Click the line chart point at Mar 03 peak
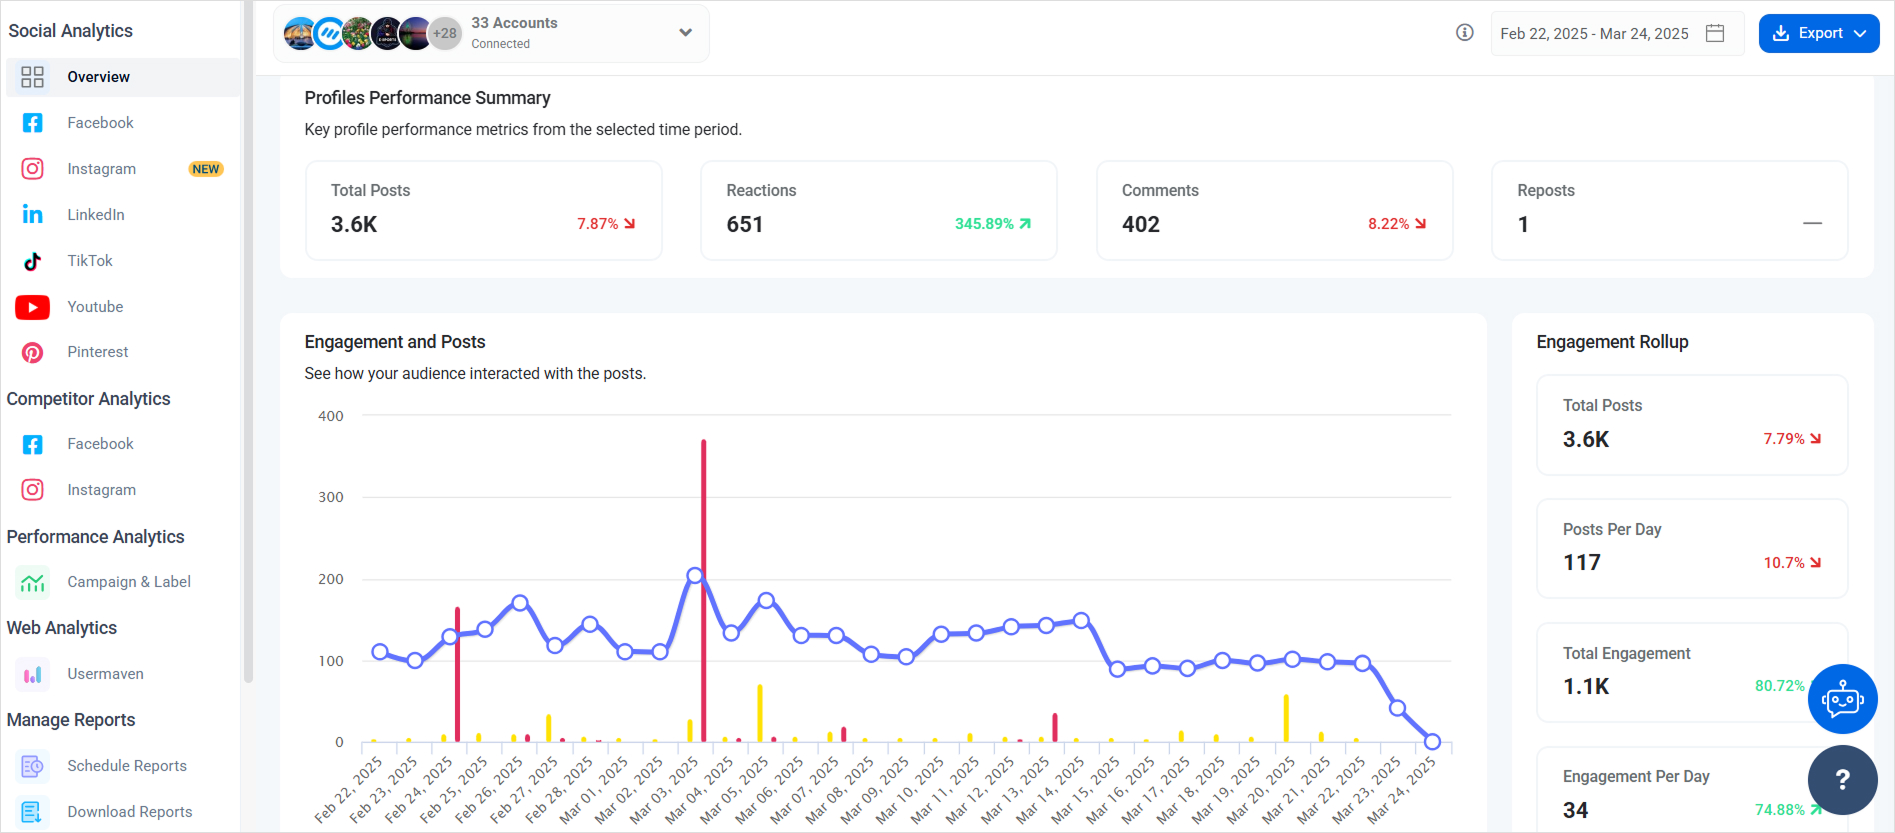Viewport: 1895px width, 833px height. 695,576
